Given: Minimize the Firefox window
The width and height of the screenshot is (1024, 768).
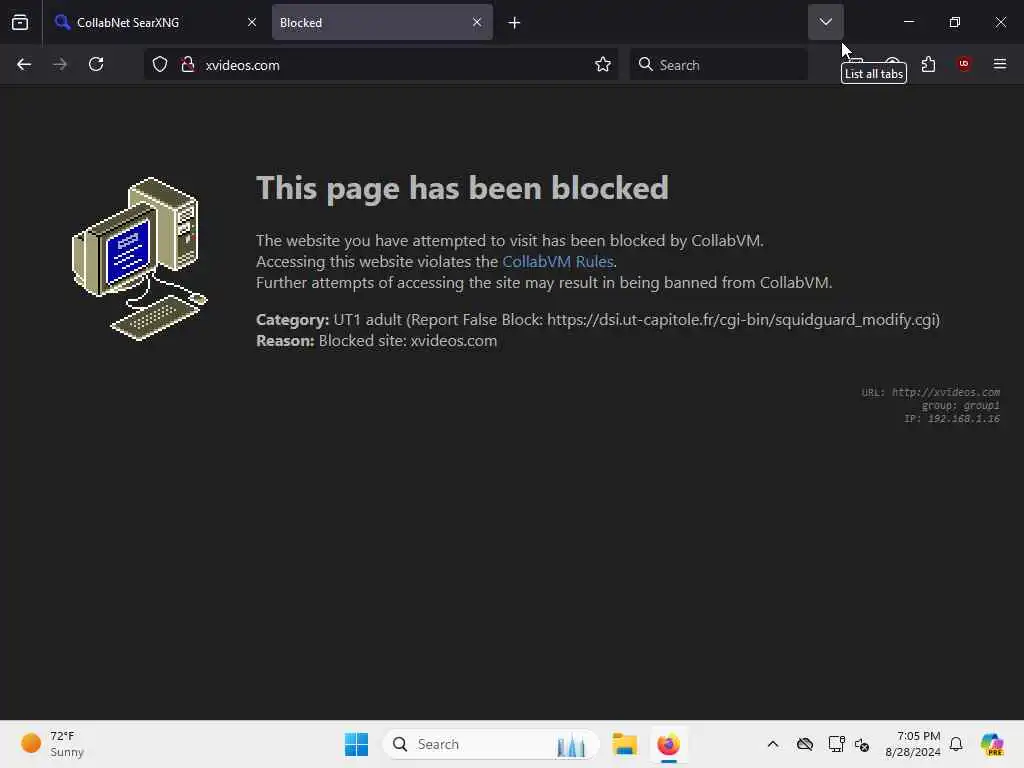Looking at the screenshot, I should point(908,22).
